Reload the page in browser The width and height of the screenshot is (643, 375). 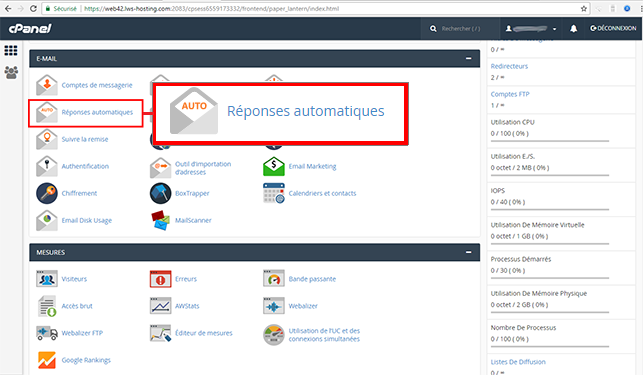(33, 9)
